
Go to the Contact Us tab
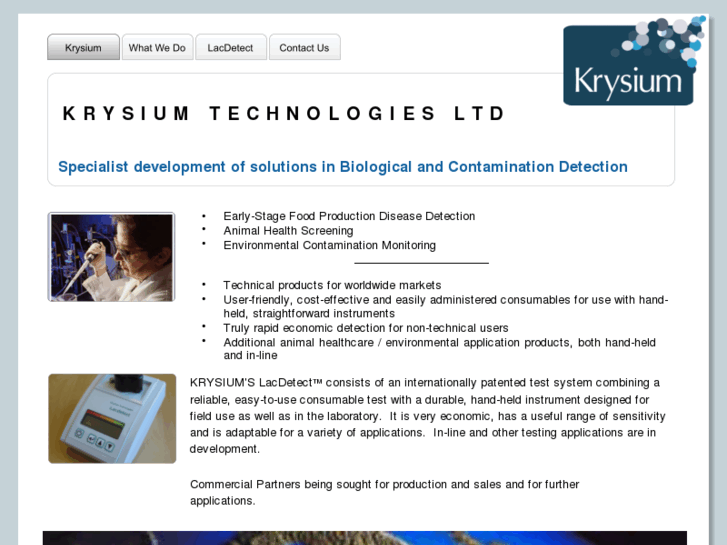point(304,47)
